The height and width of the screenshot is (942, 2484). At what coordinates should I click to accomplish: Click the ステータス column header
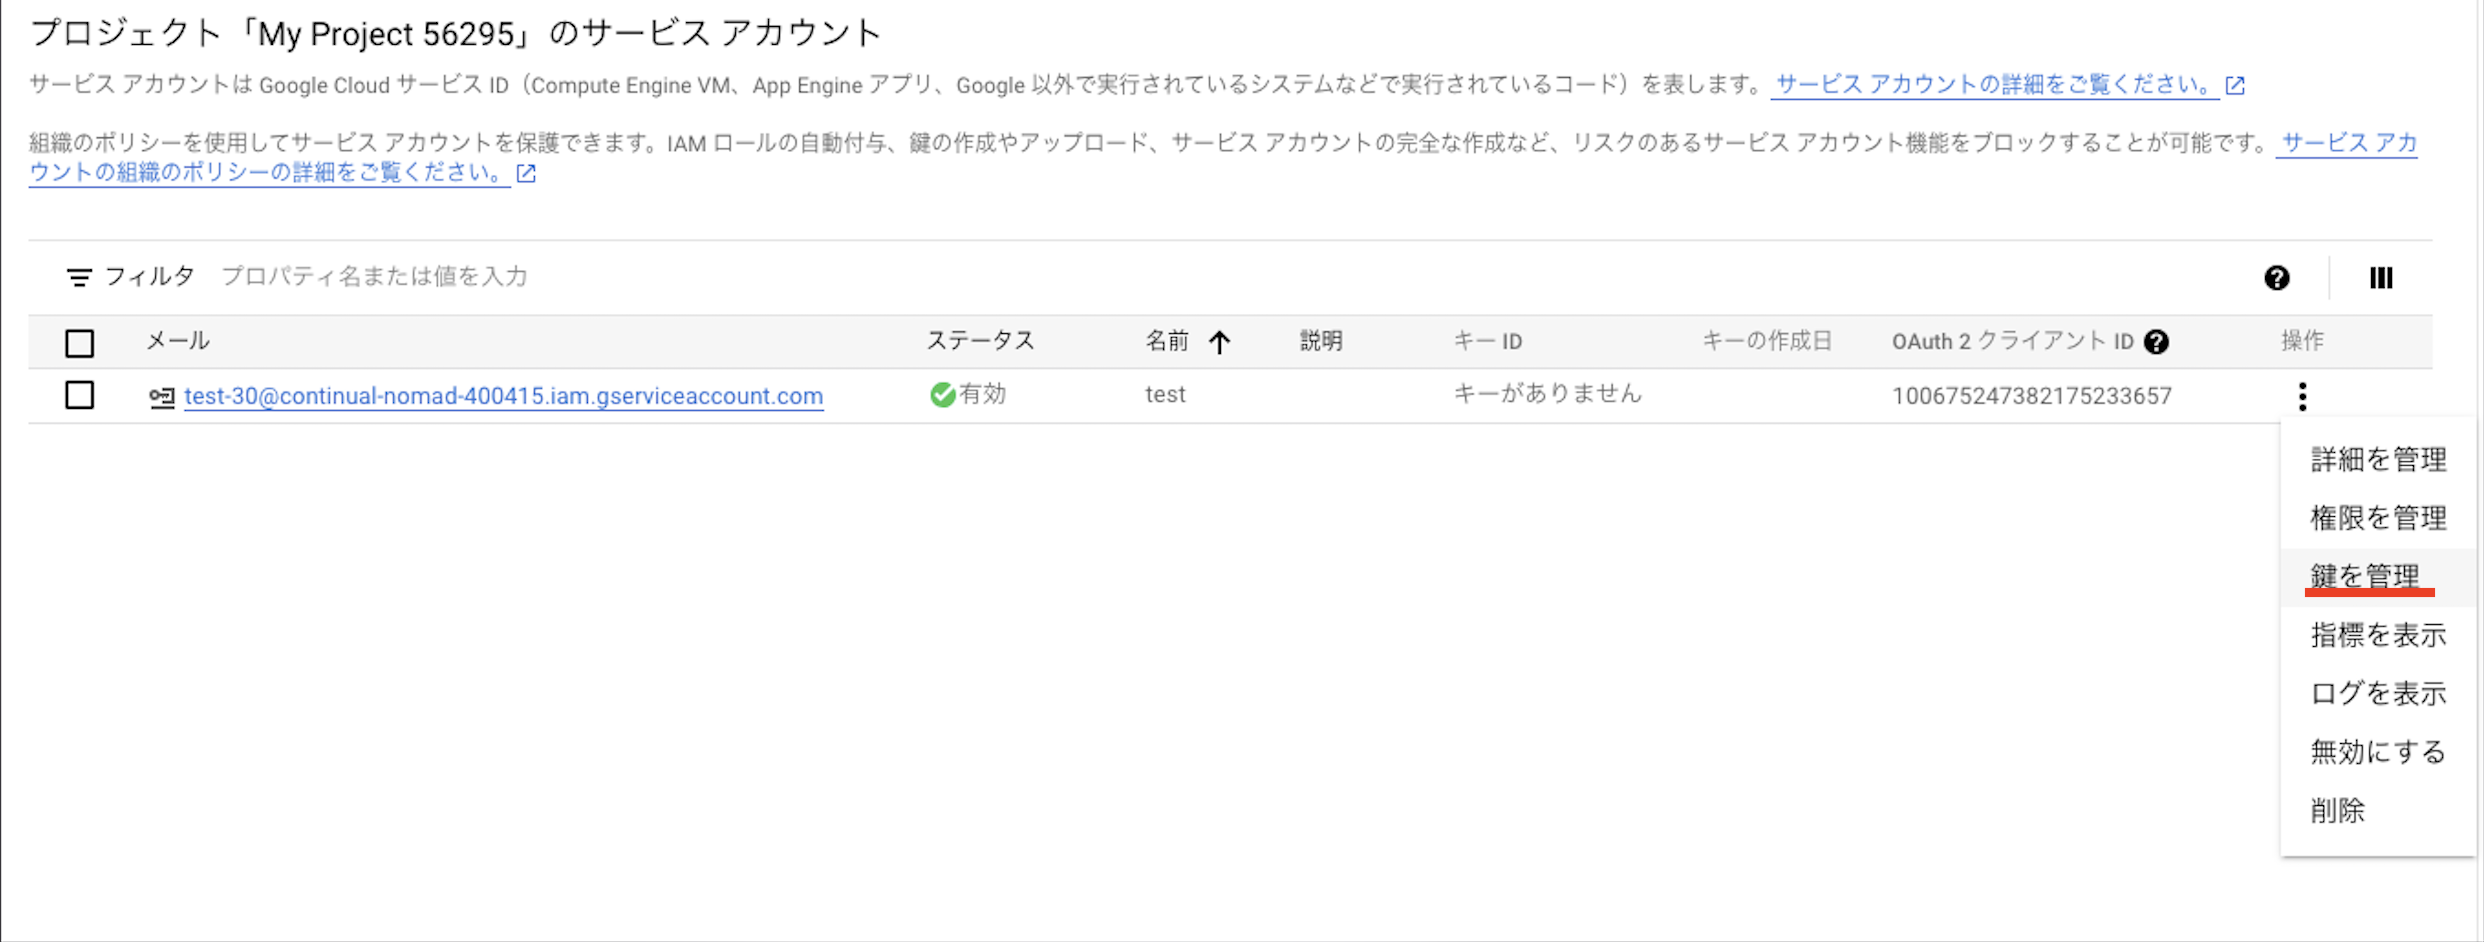980,341
